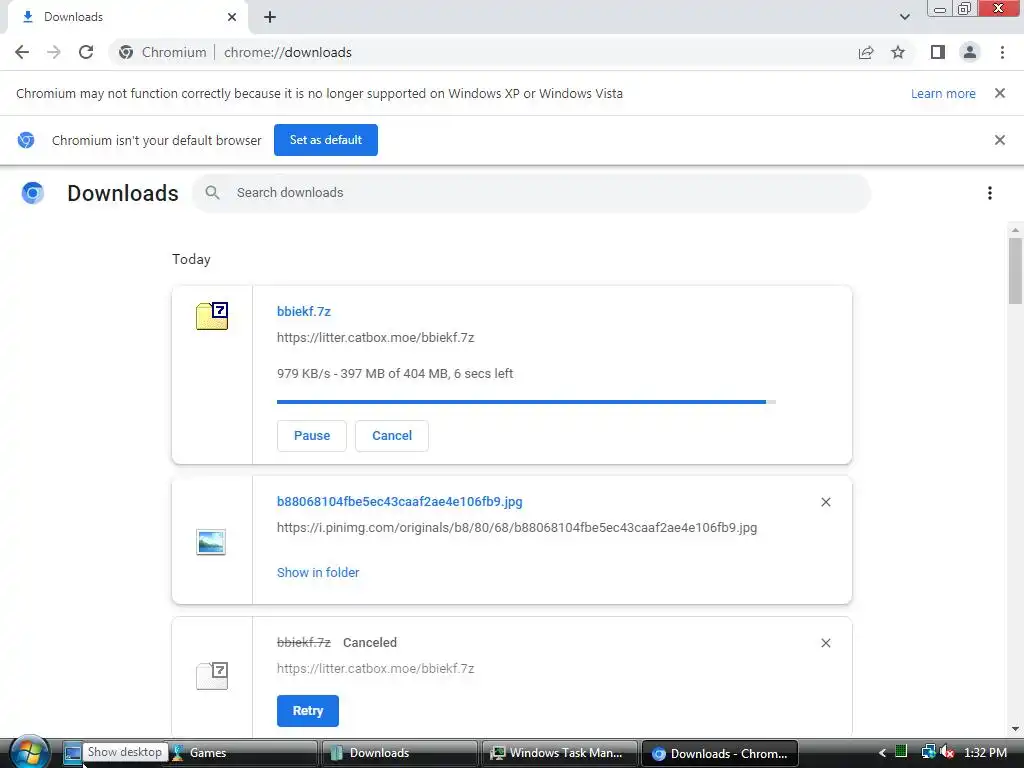
Task: Remove the canceled bbiekf.7z entry
Action: (x=825, y=643)
